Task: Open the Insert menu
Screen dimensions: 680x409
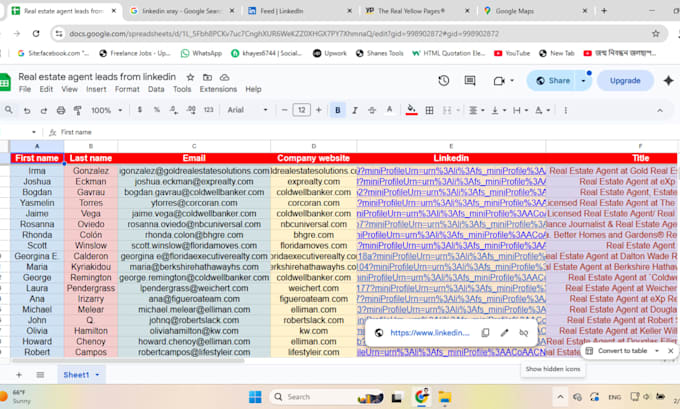Action: [96, 89]
